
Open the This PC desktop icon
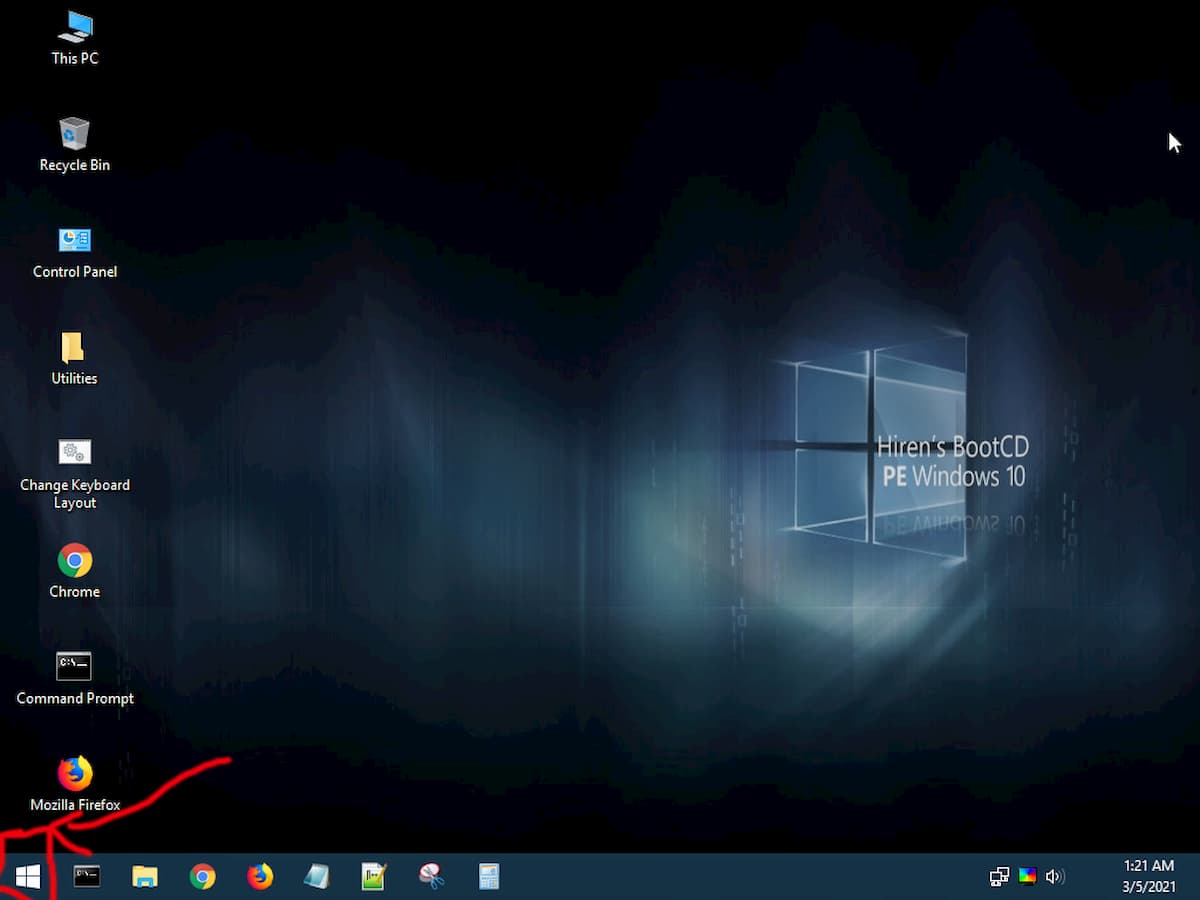click(x=75, y=38)
